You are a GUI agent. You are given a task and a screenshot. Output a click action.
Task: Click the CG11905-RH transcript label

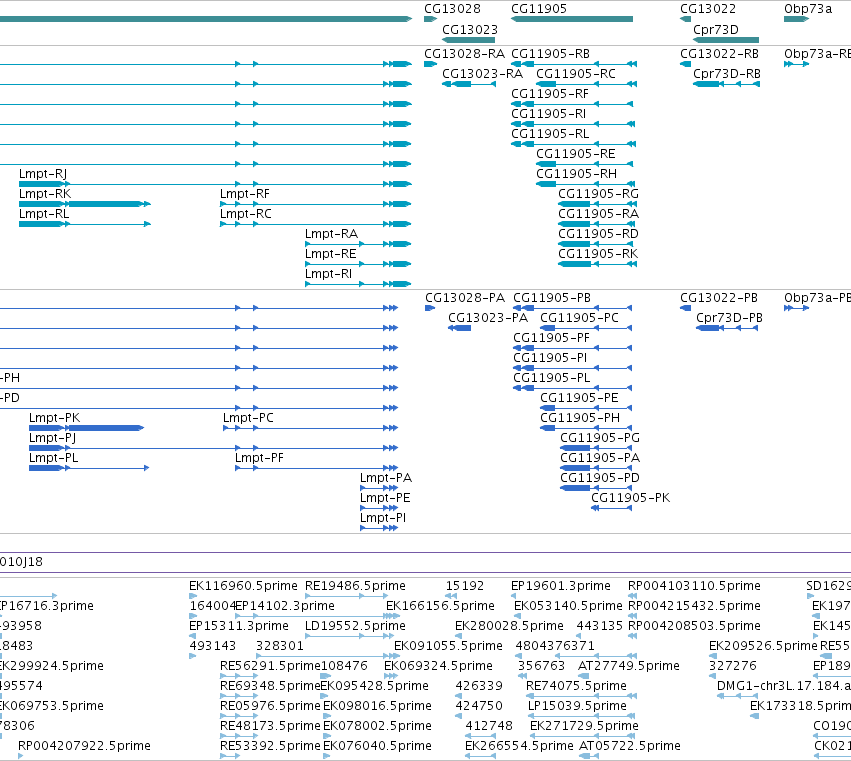[576, 174]
